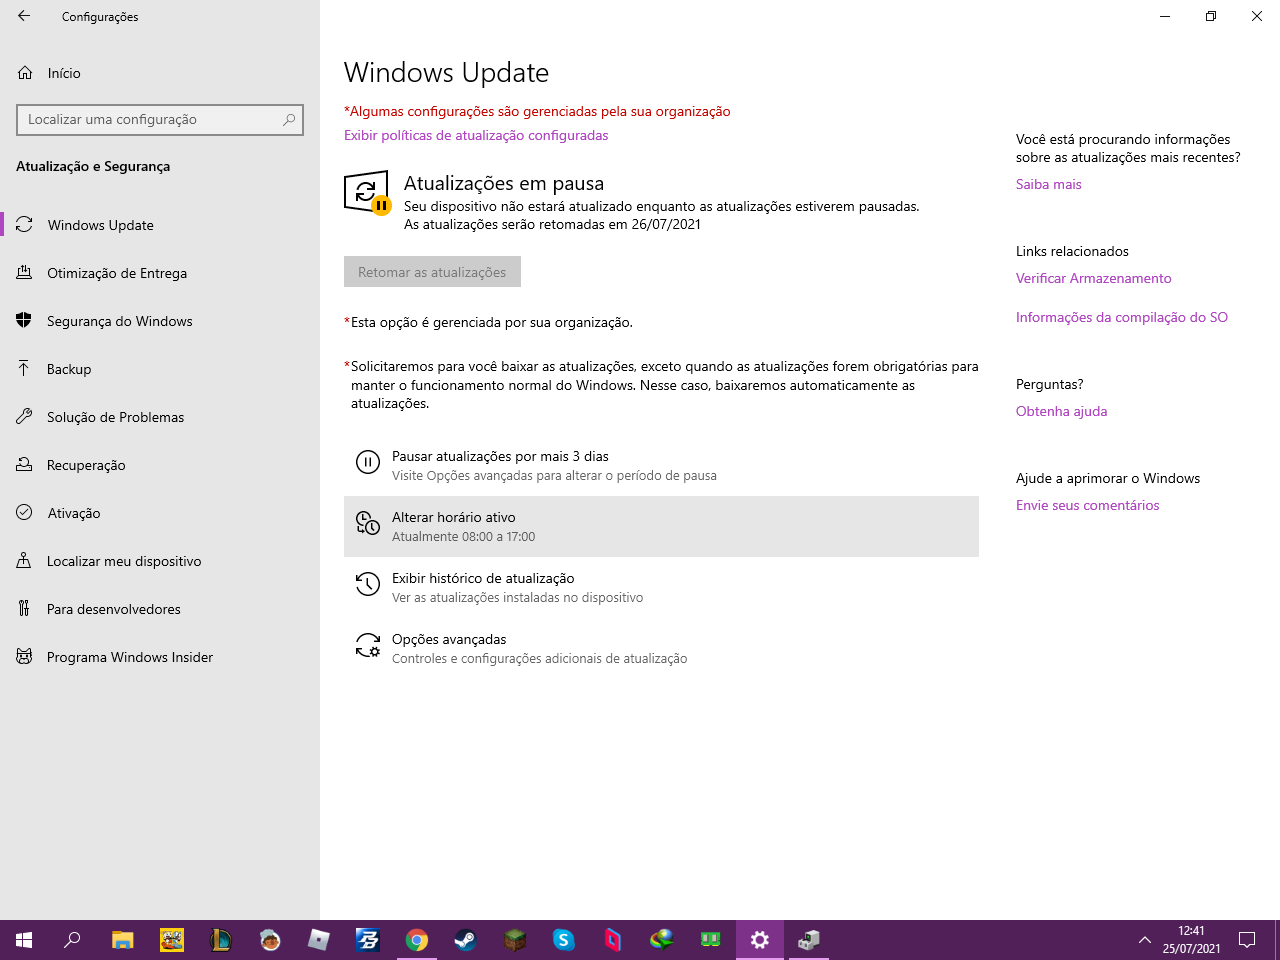Click the 'Atualização e Segurança' category title

(93, 166)
